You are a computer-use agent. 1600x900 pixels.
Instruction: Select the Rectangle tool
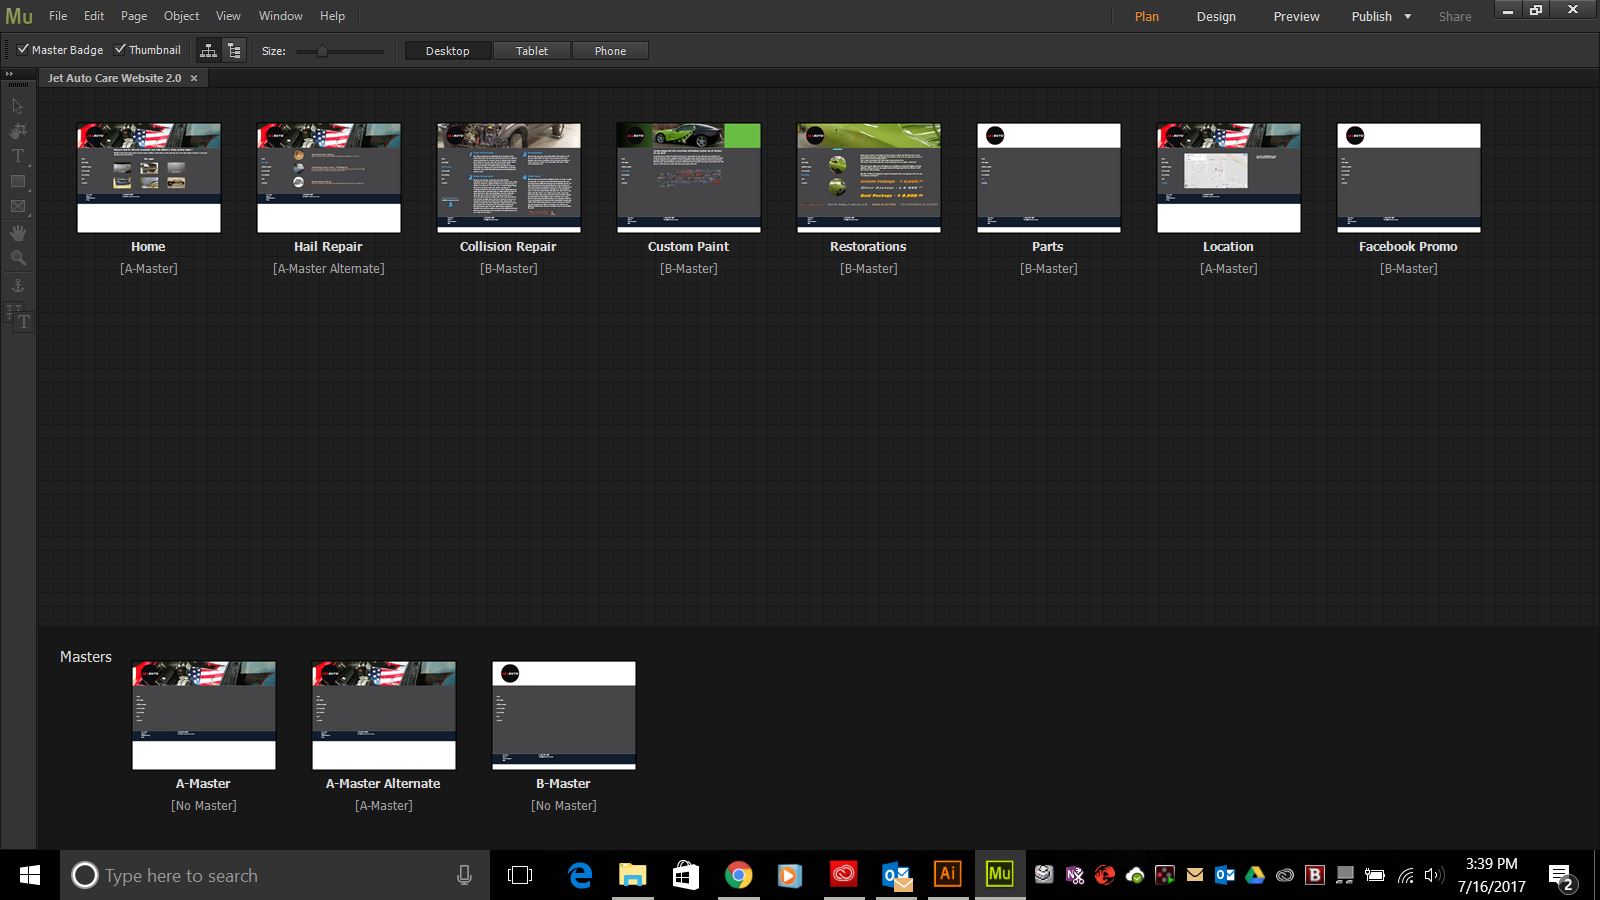click(18, 181)
